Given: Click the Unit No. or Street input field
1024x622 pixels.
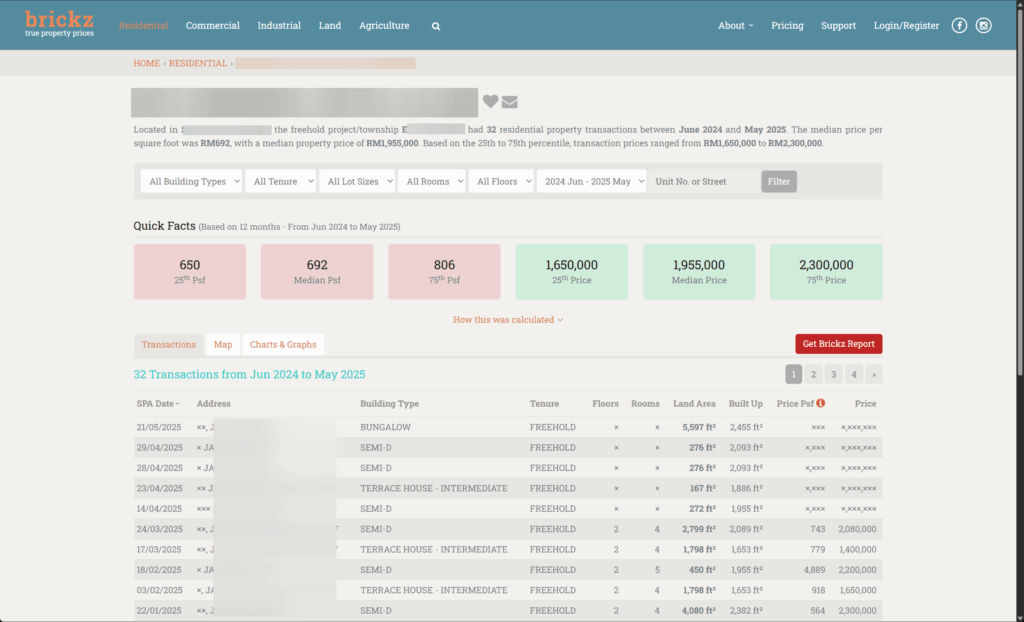Looking at the screenshot, I should pos(703,182).
